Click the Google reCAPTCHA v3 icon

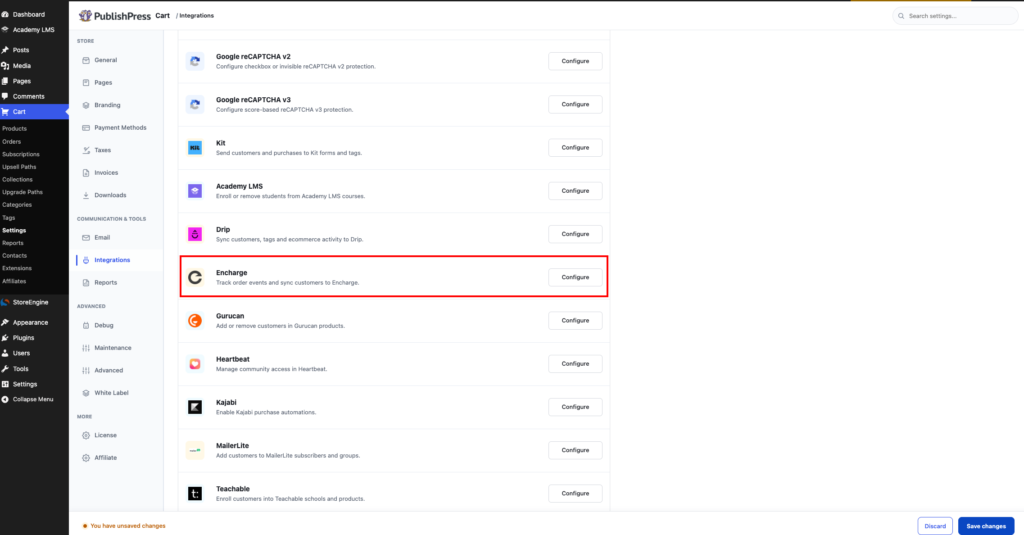click(x=195, y=105)
